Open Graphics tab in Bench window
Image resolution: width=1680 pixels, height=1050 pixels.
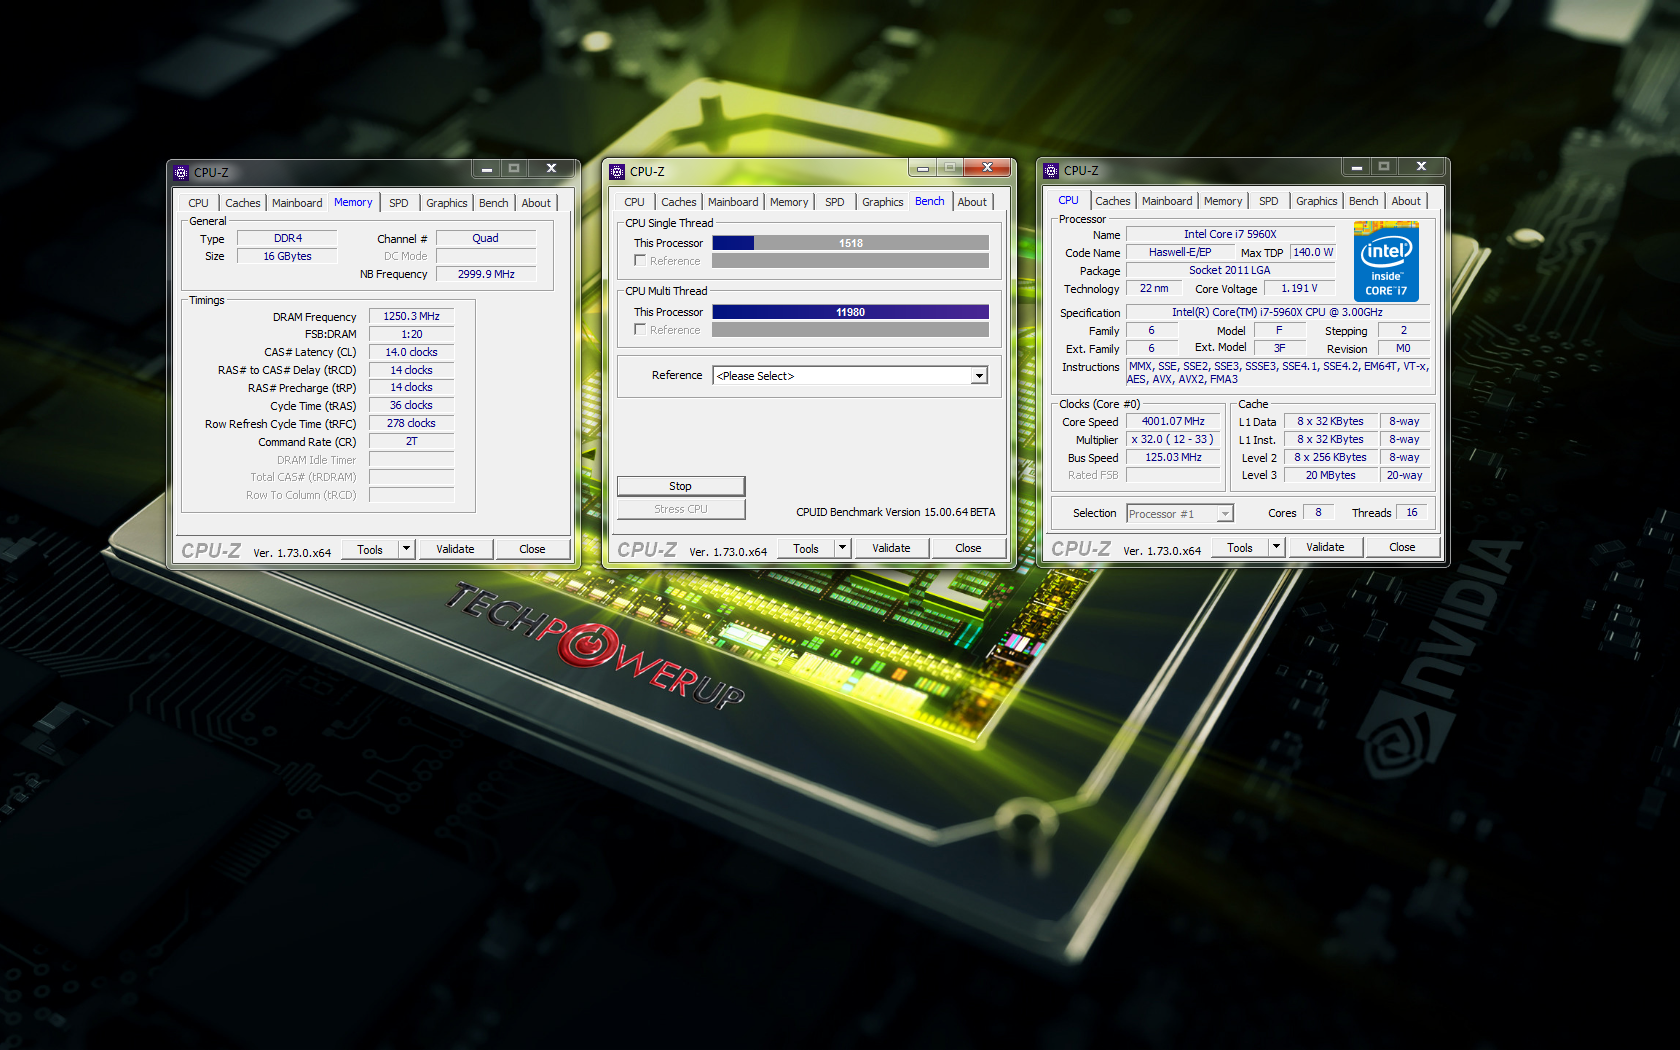tap(883, 202)
